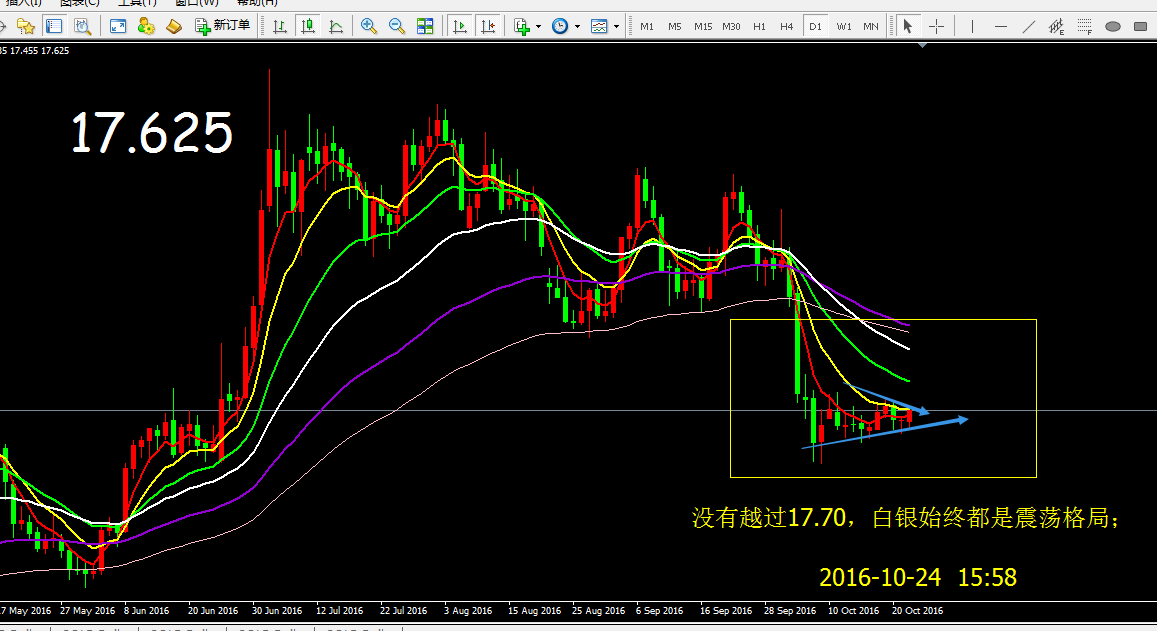Select the MN monthly timeframe

(871, 27)
